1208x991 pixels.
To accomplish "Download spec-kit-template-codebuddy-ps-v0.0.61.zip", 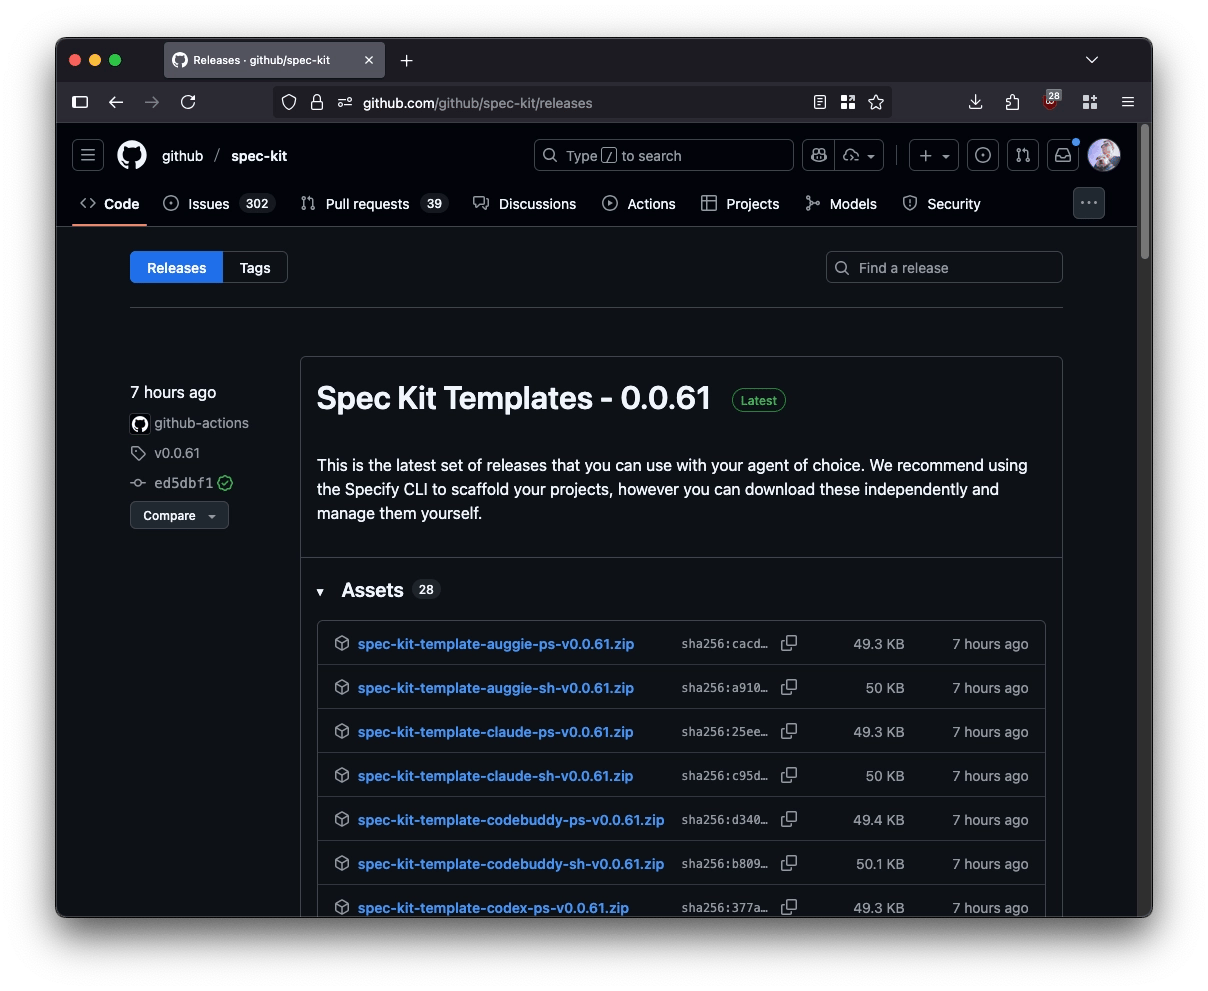I will tap(510, 820).
